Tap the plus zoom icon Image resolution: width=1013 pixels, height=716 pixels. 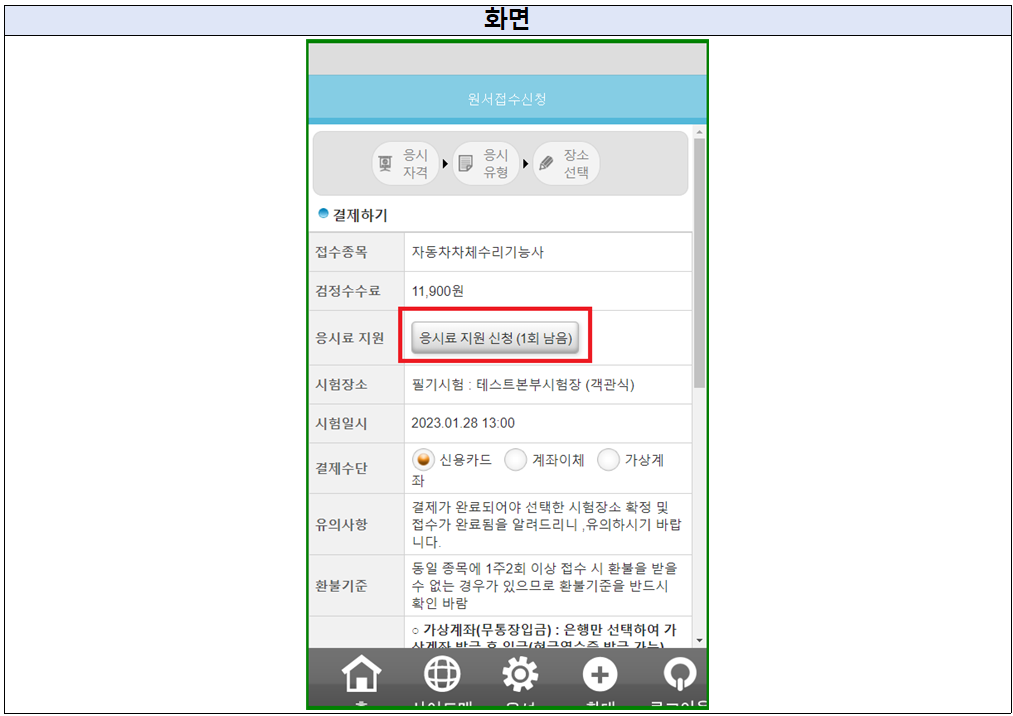point(600,674)
